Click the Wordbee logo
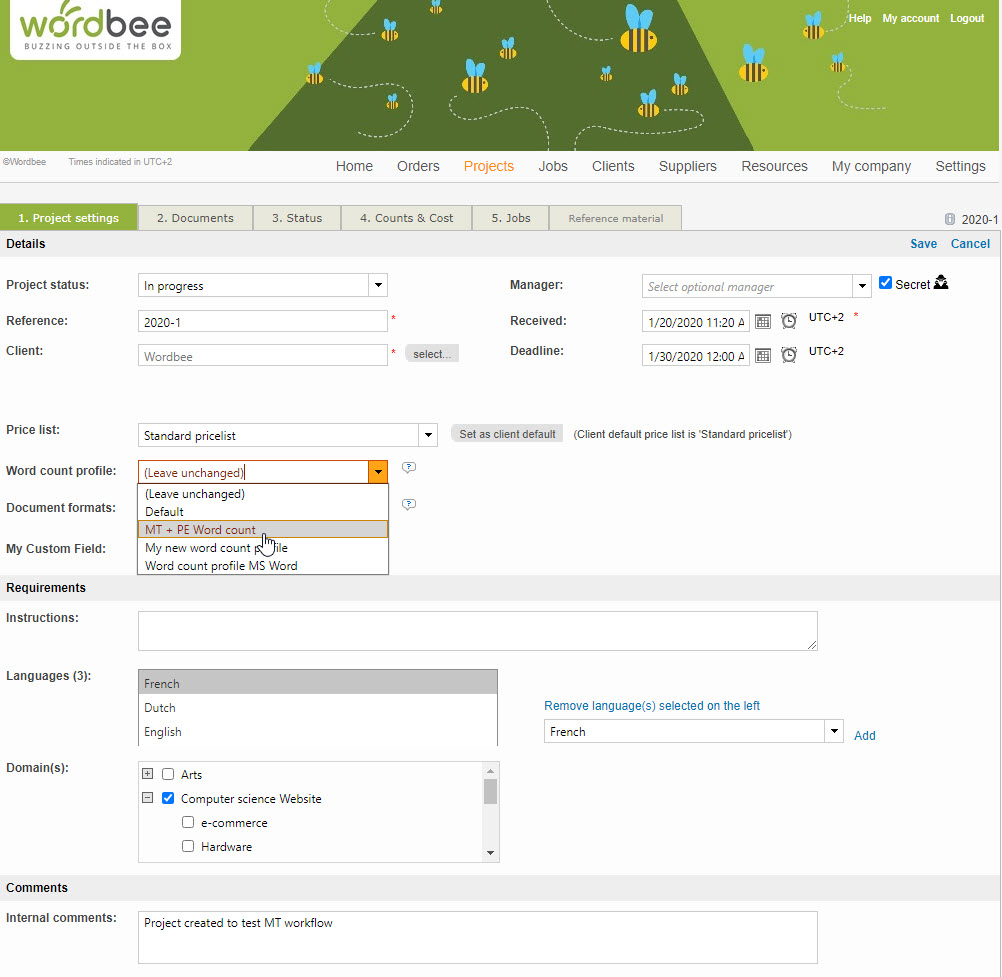This screenshot has width=1002, height=977. click(96, 30)
